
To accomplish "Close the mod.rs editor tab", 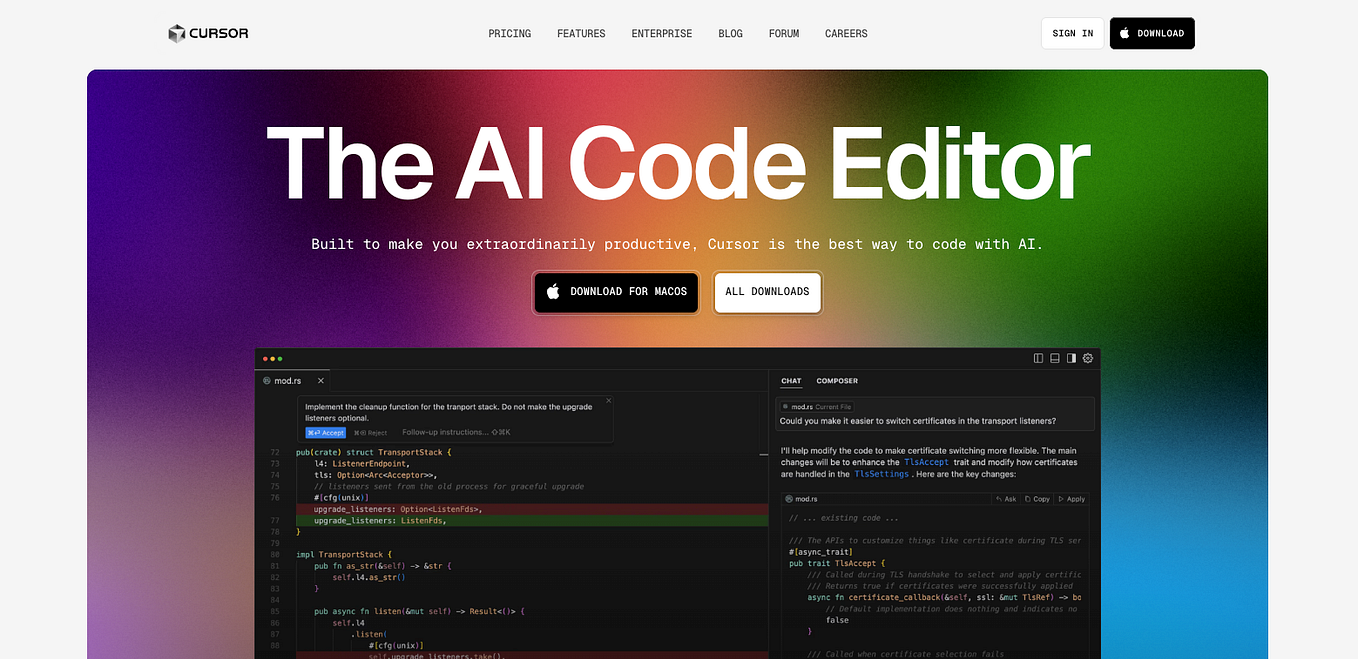I will tap(320, 381).
